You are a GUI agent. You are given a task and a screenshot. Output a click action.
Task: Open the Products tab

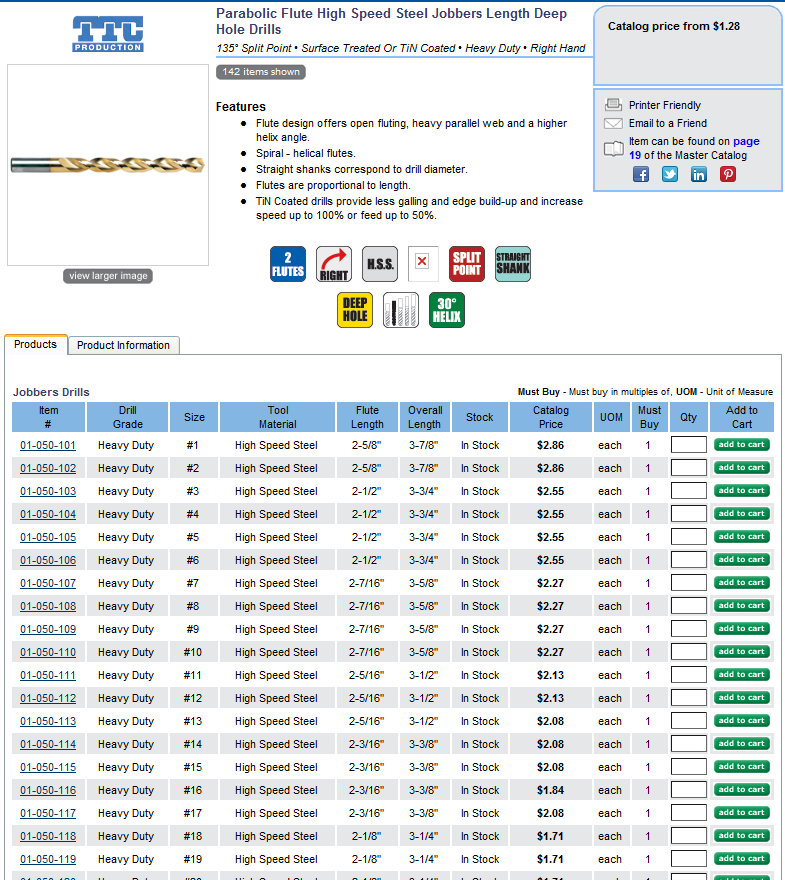coord(35,345)
